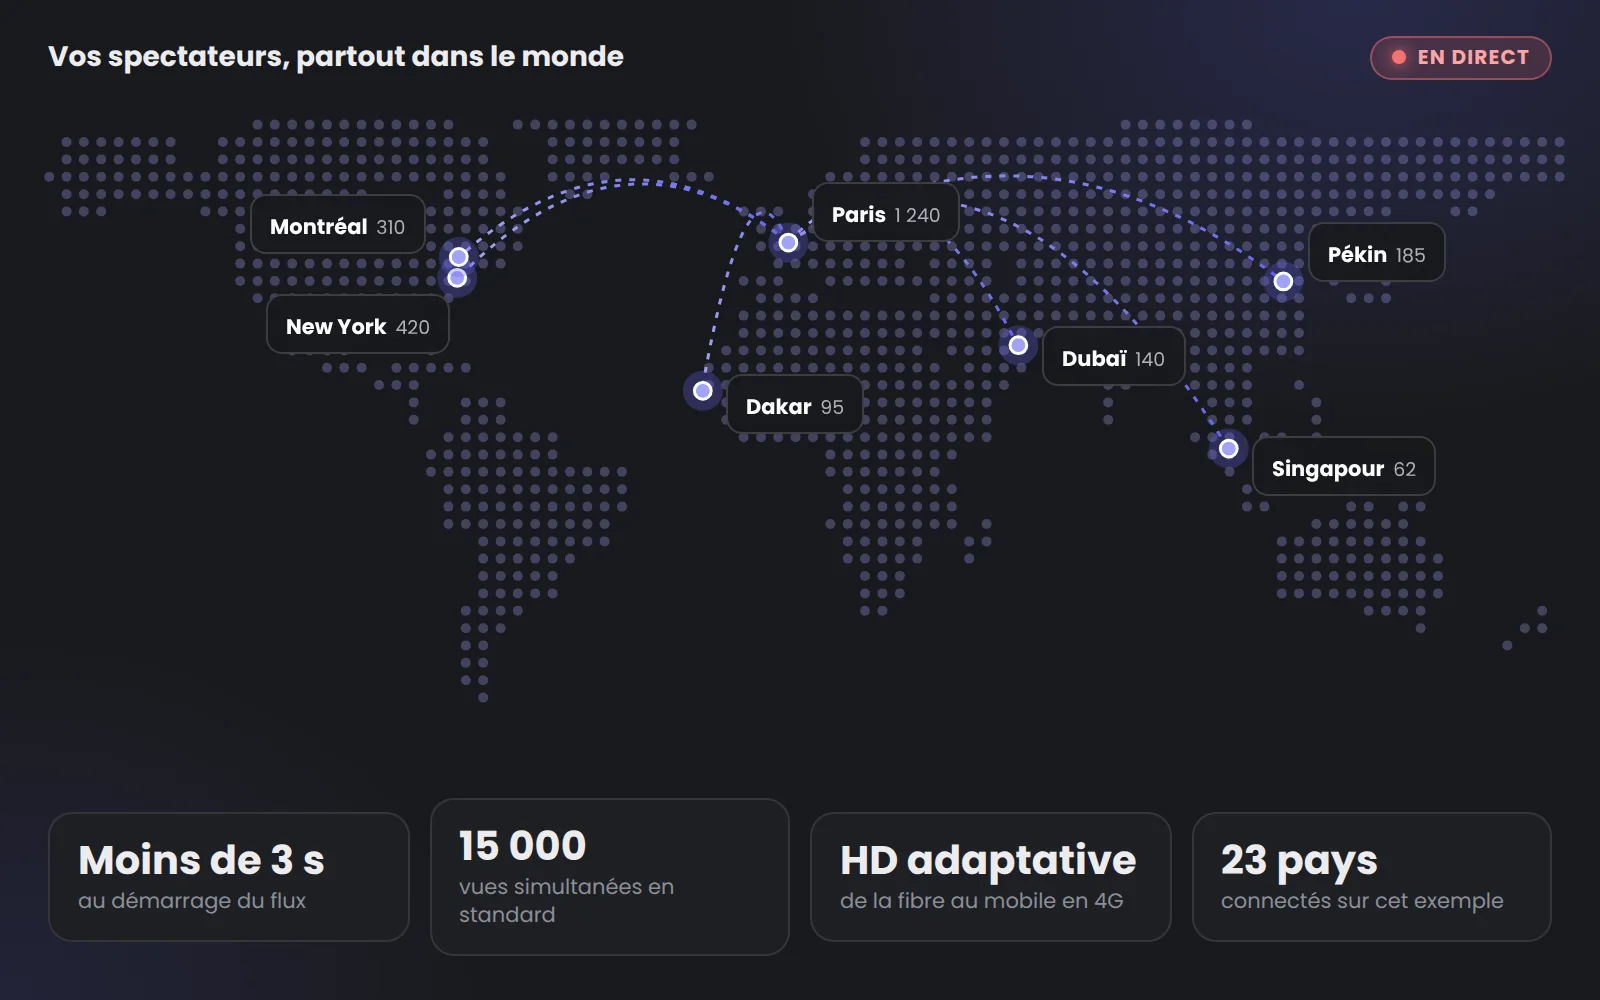Open the Singapour 62 label

pyautogui.click(x=1344, y=467)
